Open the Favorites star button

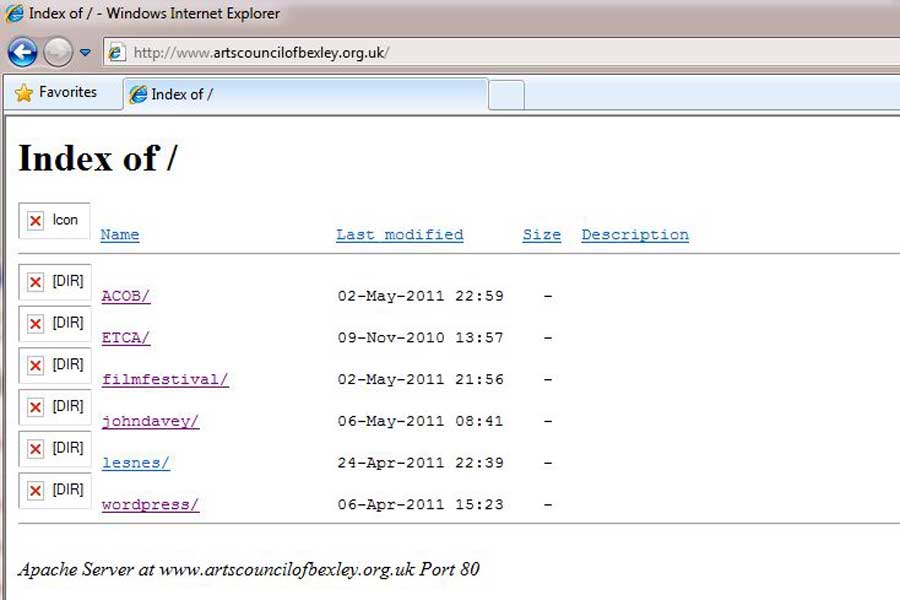click(x=56, y=93)
